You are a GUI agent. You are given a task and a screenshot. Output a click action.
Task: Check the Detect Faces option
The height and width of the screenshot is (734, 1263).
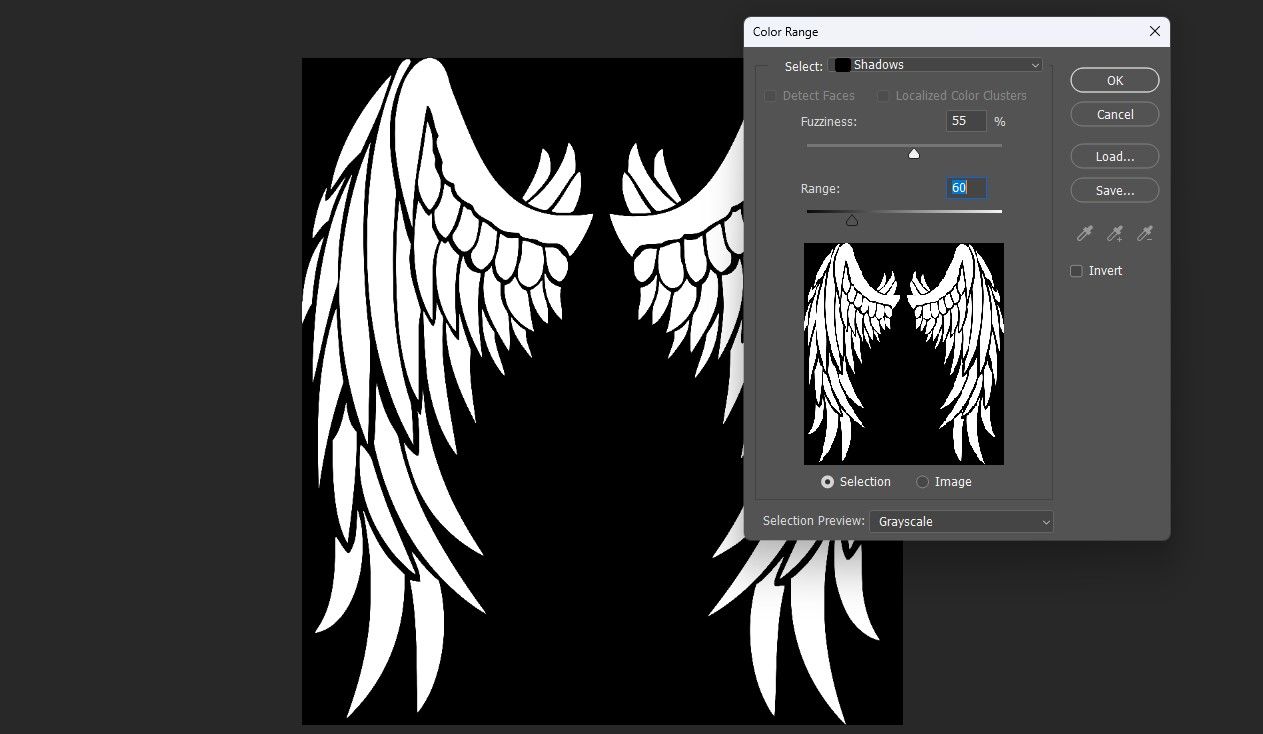click(x=770, y=95)
